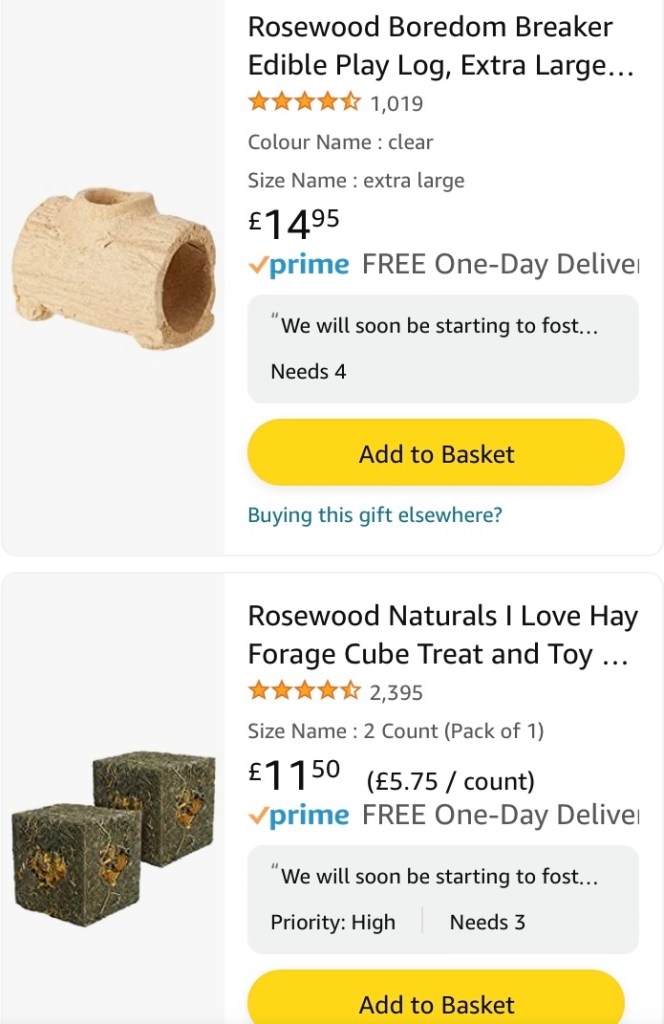Image resolution: width=664 pixels, height=1024 pixels.
Task: View star rating for Hay Forage Cube
Action: (x=304, y=691)
